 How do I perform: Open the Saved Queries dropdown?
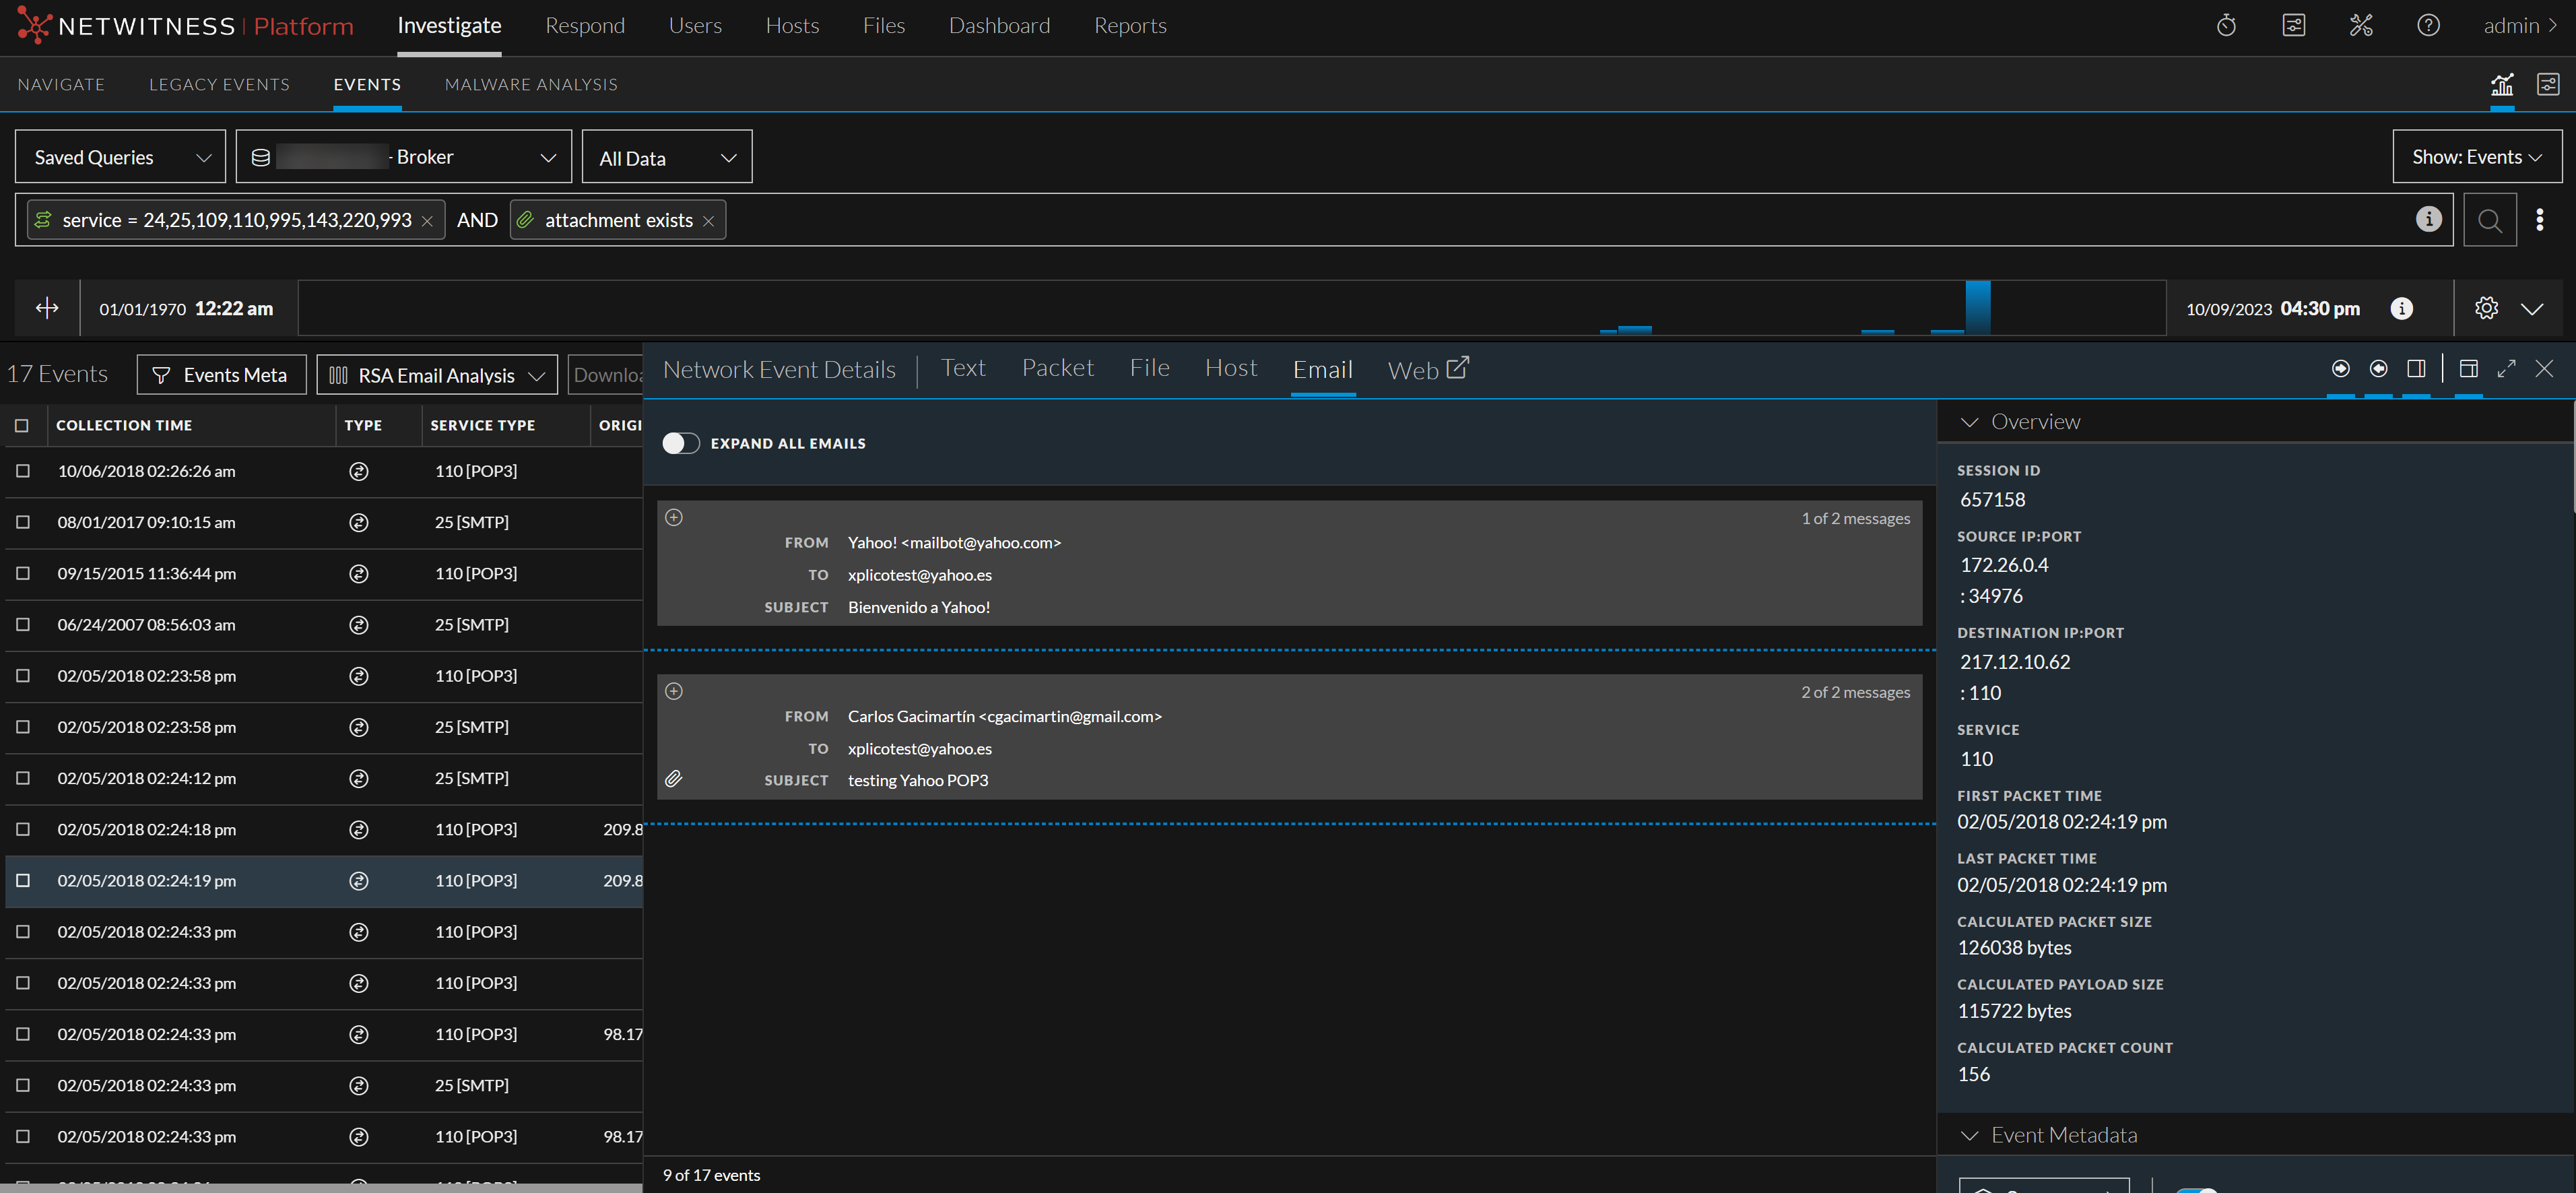click(121, 157)
